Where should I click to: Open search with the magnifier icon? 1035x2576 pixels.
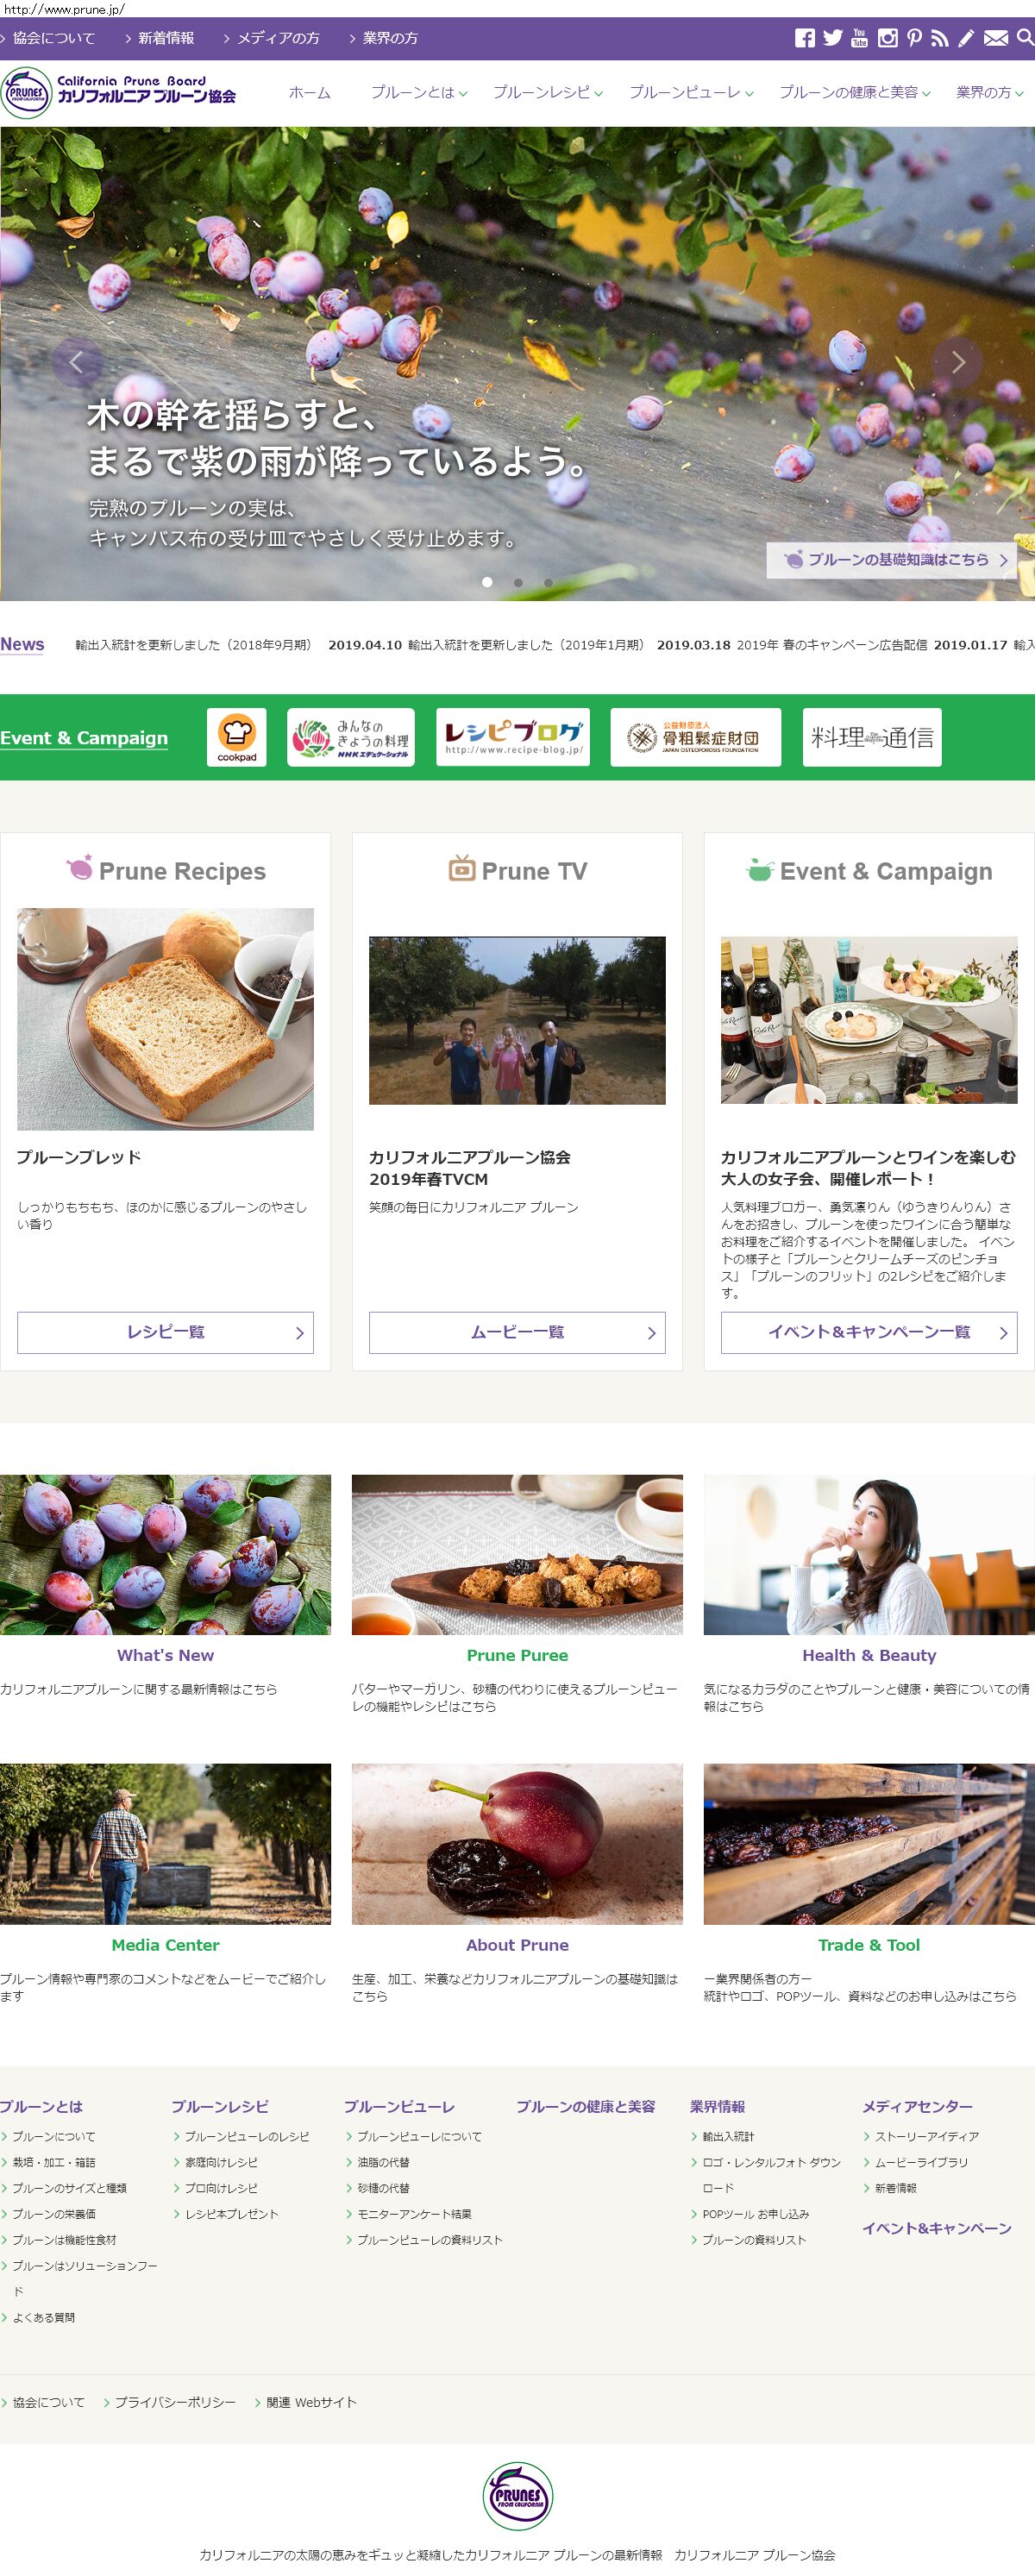(1025, 38)
